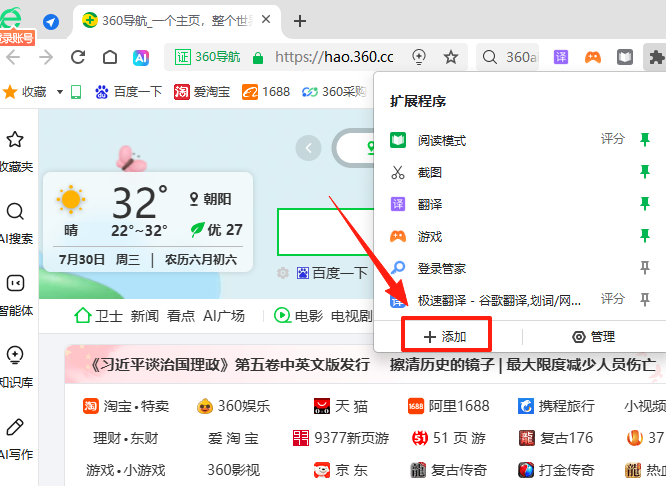Click the 添加 extension button
The width and height of the screenshot is (666, 486).
click(446, 337)
